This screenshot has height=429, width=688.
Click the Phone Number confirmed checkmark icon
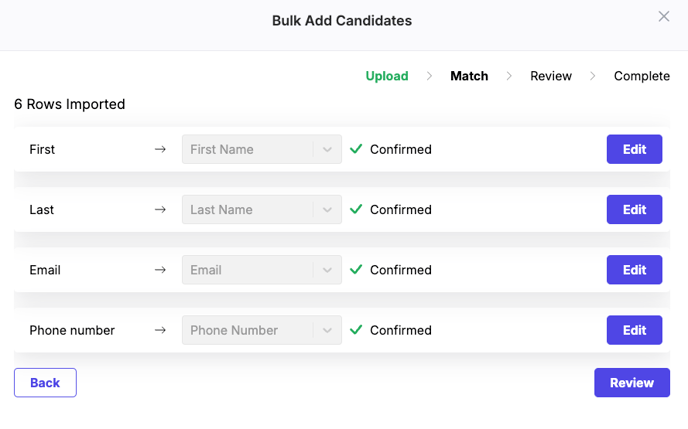coord(356,329)
